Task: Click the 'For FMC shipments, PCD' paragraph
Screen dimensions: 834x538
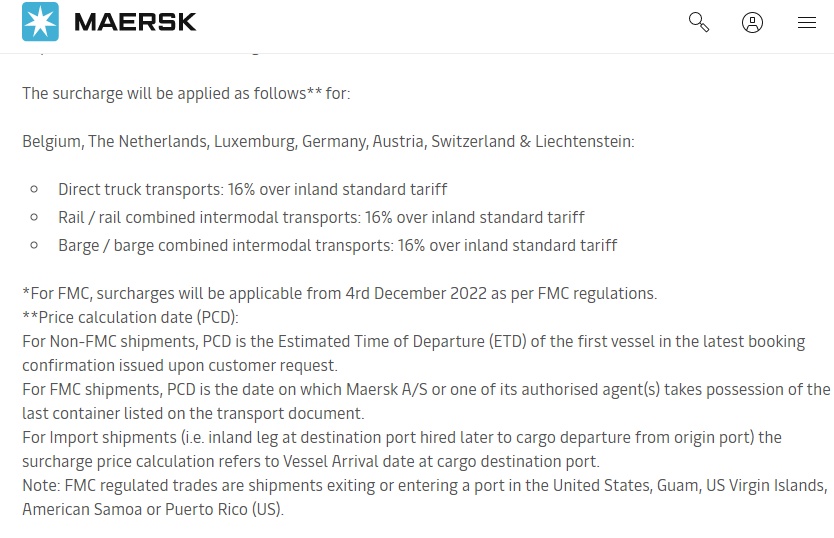Action: point(426,400)
